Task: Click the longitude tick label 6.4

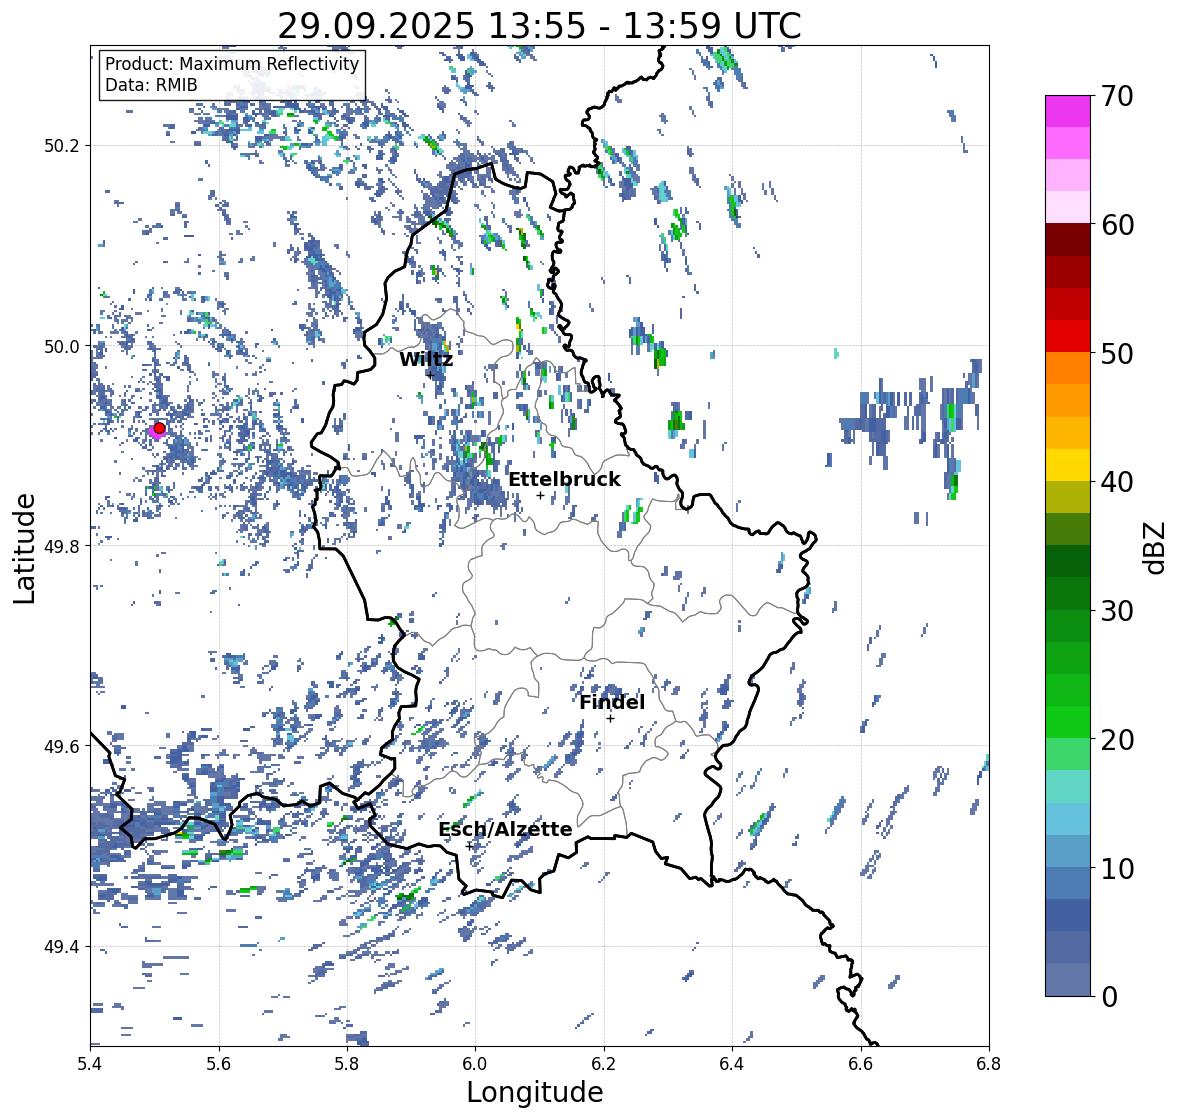Action: [x=732, y=1063]
